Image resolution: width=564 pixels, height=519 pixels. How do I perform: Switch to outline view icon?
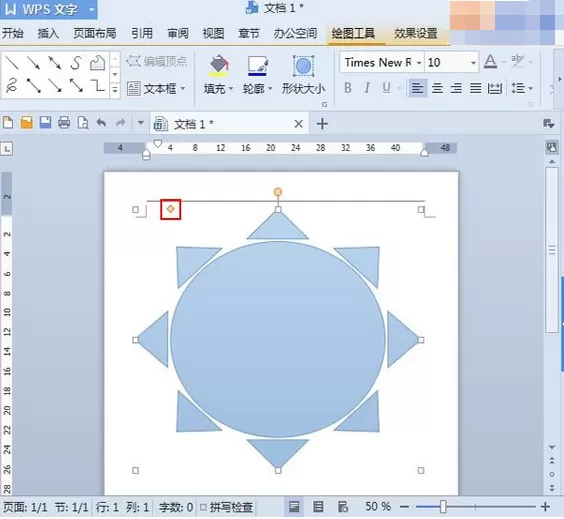(318, 507)
